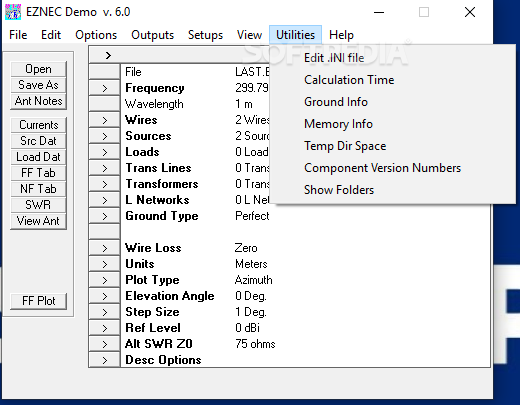Click the Step Size value 1 Deg.
The image size is (520, 405).
coord(251,312)
